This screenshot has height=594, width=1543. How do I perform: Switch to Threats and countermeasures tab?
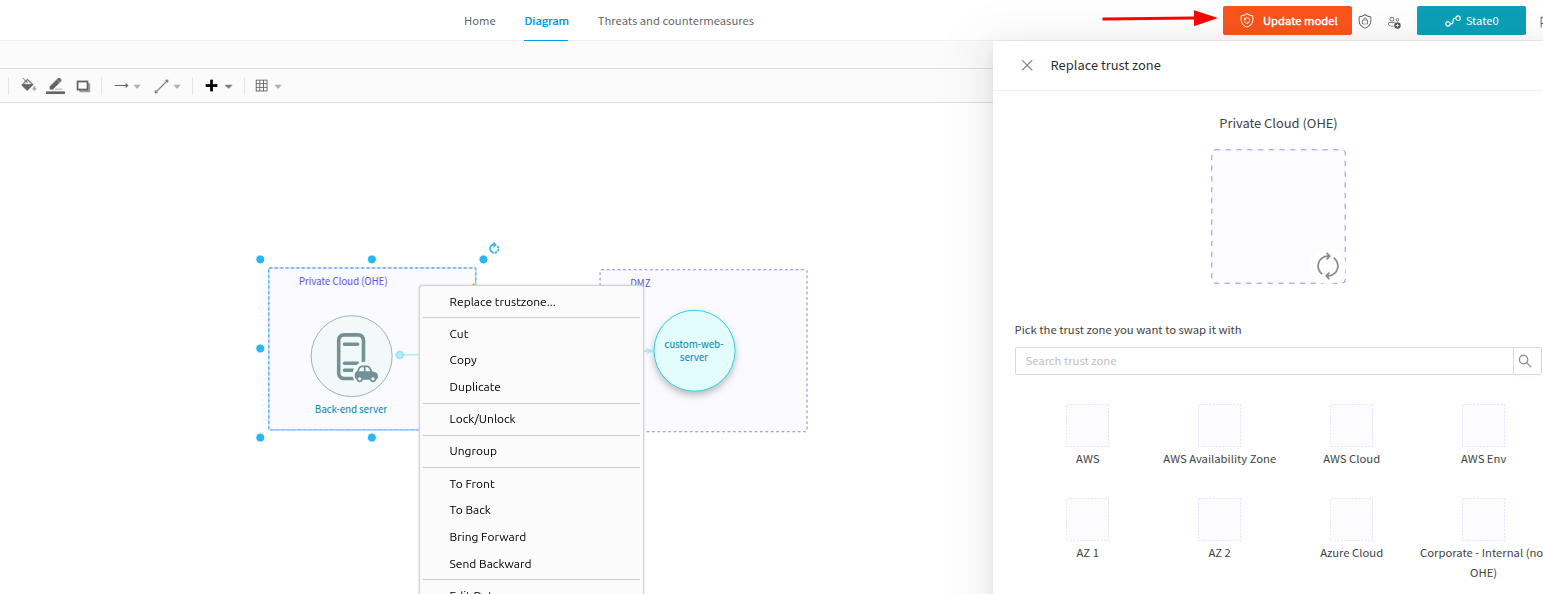pos(675,21)
